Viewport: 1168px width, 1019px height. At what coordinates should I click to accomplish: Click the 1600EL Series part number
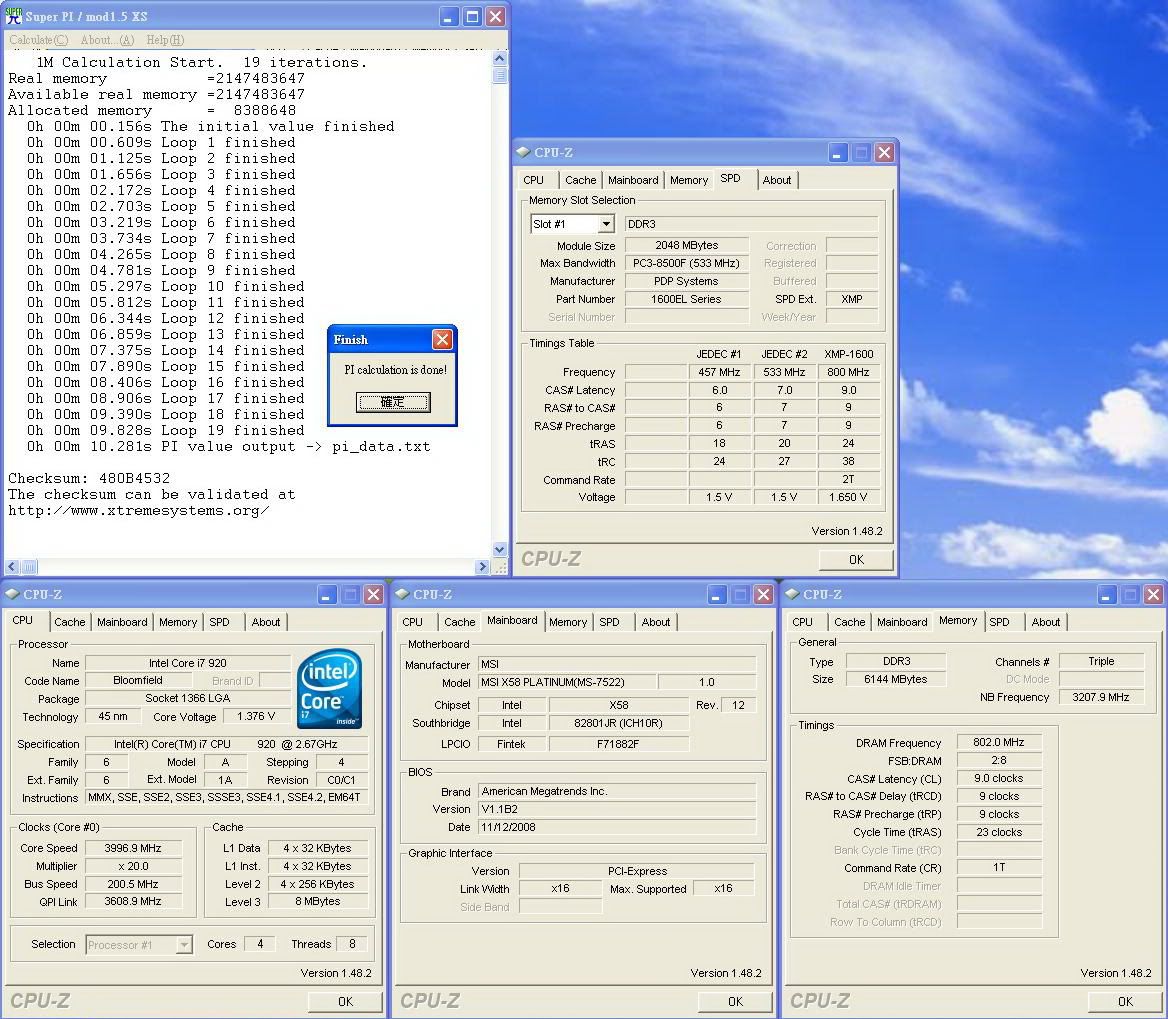click(x=686, y=299)
